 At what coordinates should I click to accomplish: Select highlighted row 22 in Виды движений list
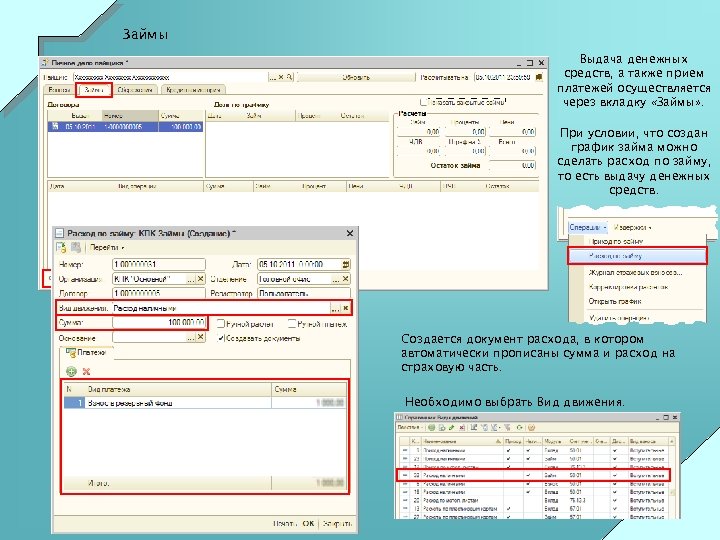pos(534,475)
